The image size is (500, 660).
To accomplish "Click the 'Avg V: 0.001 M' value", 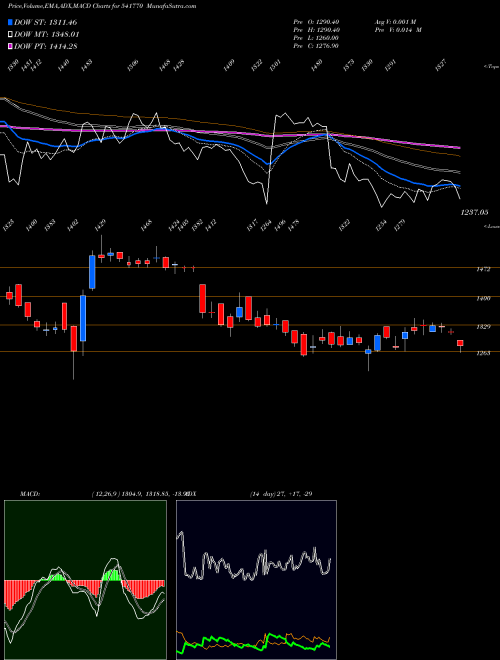I will pyautogui.click(x=398, y=21).
